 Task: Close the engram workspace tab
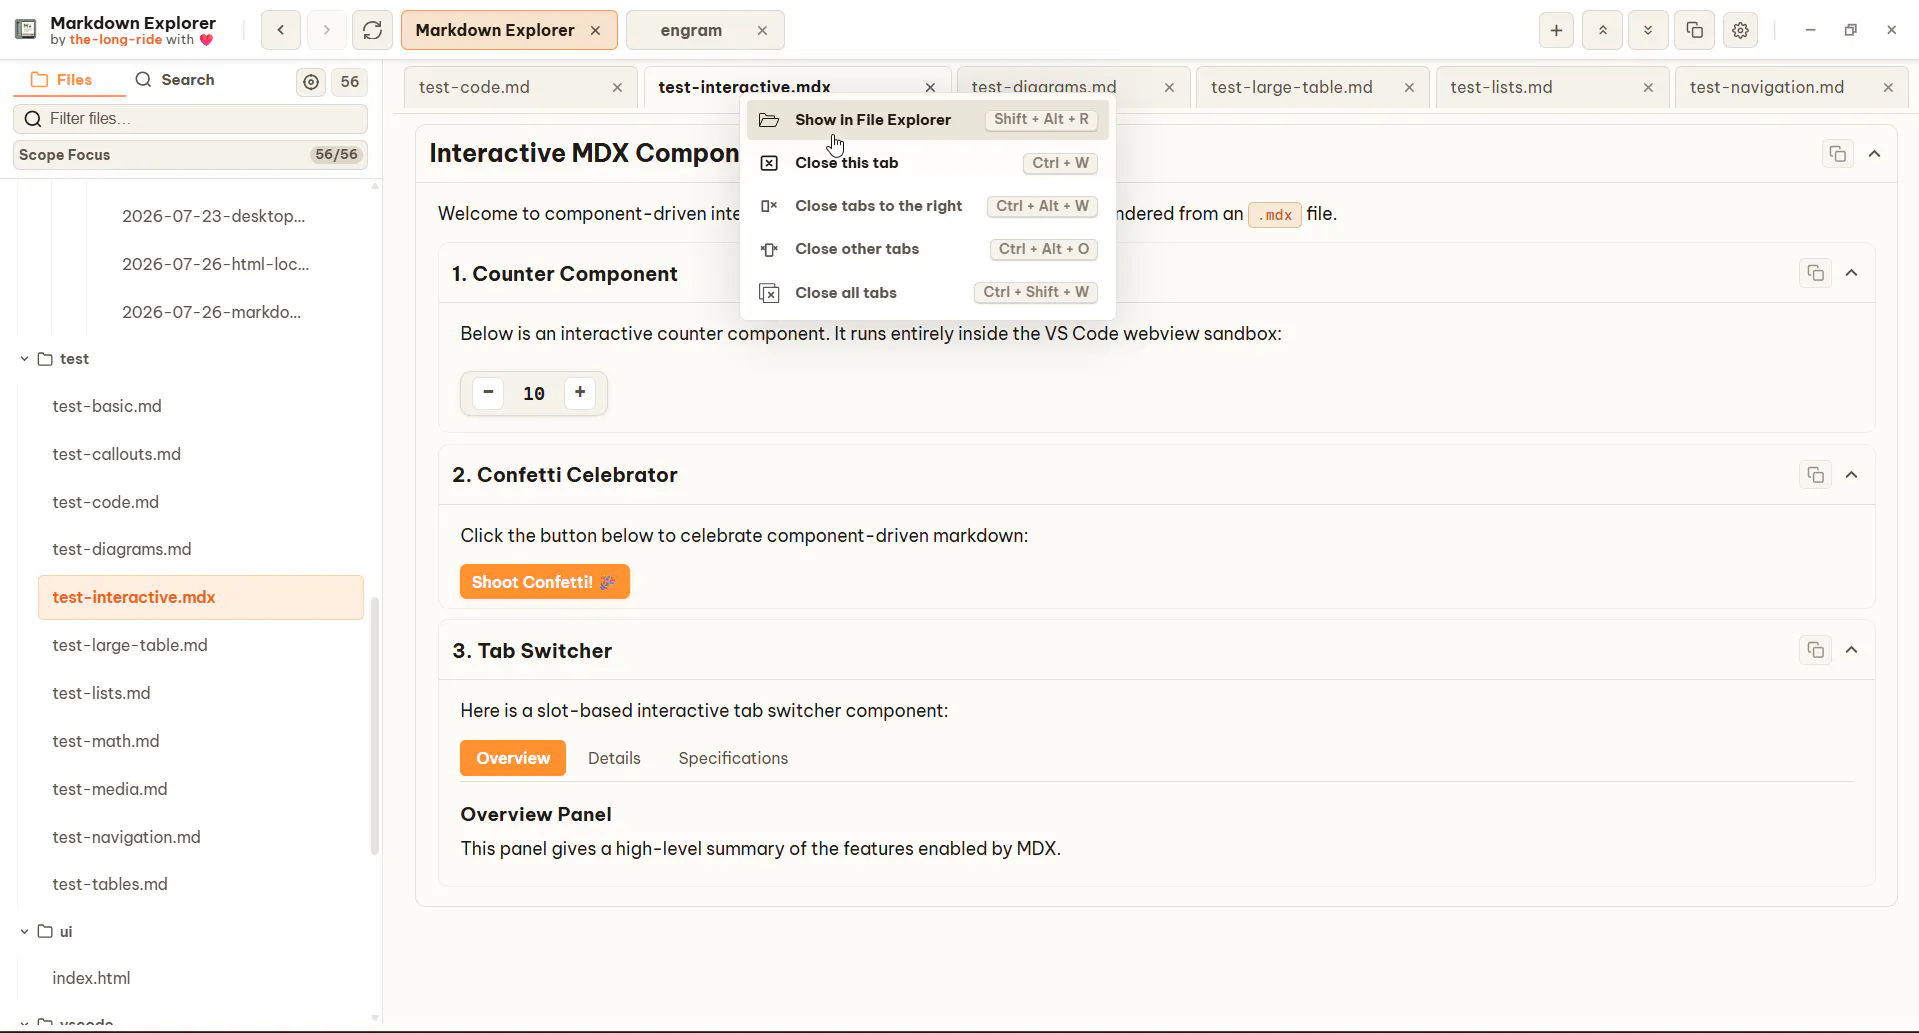tap(762, 30)
